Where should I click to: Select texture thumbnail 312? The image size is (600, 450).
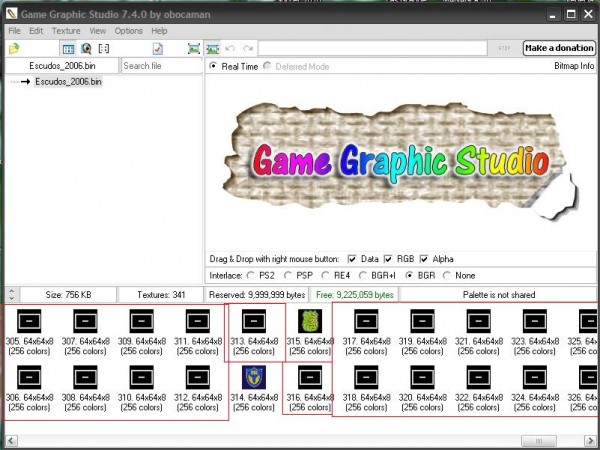pyautogui.click(x=198, y=377)
